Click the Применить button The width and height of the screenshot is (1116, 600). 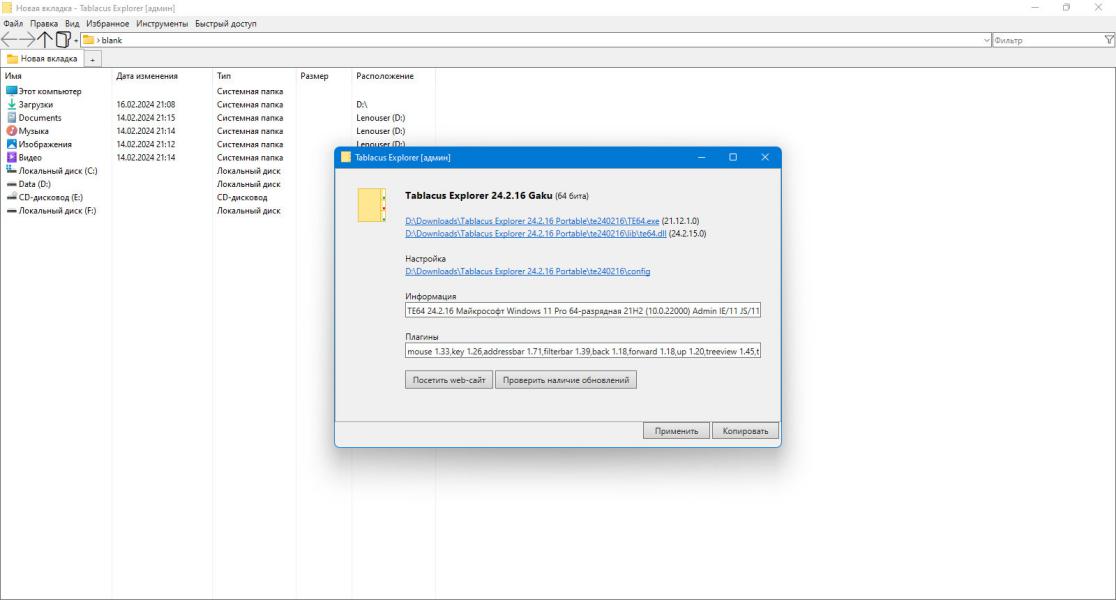[x=676, y=431]
